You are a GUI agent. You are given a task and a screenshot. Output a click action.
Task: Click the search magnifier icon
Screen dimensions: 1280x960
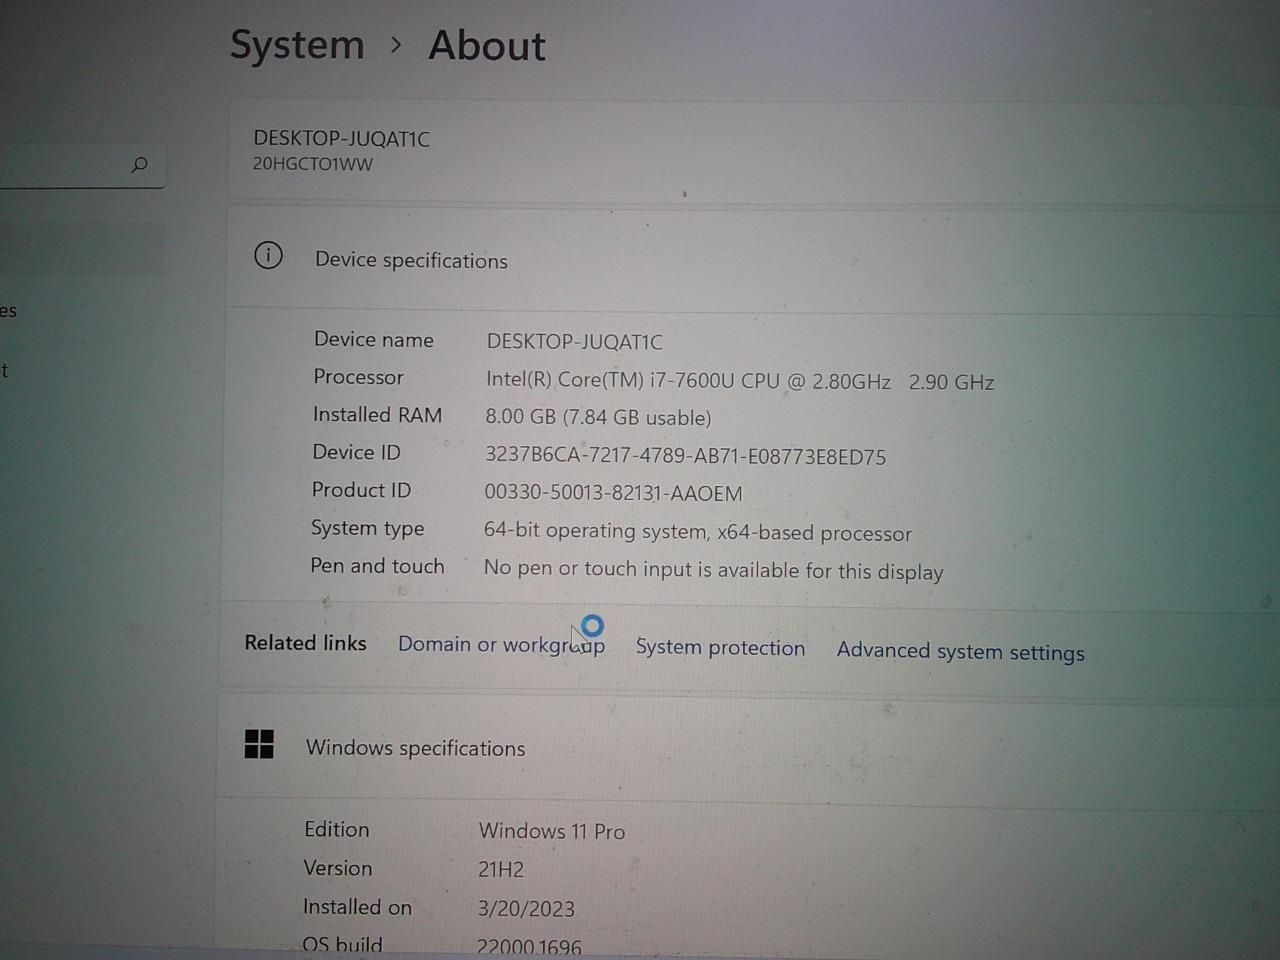(139, 164)
